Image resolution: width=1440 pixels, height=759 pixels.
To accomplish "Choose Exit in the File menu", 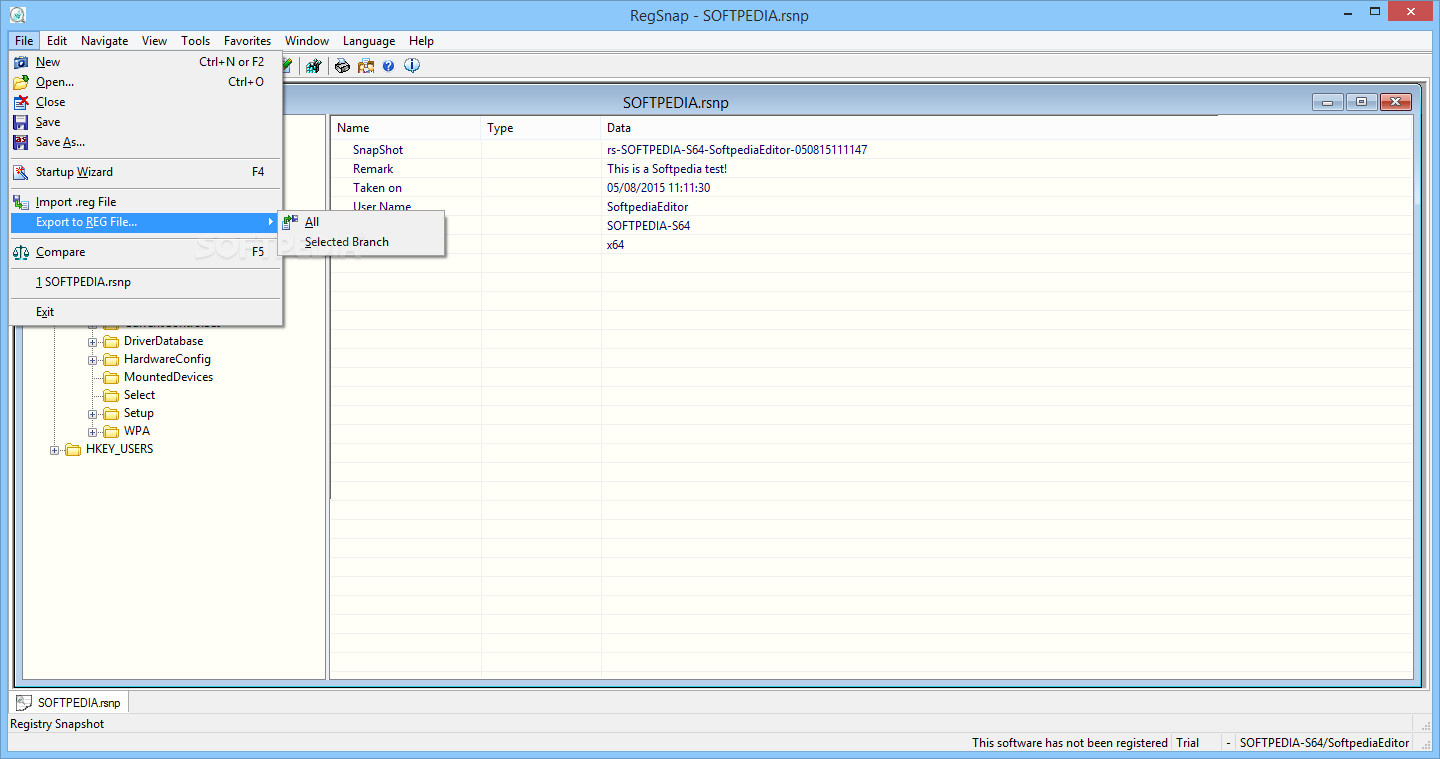I will tap(146, 312).
